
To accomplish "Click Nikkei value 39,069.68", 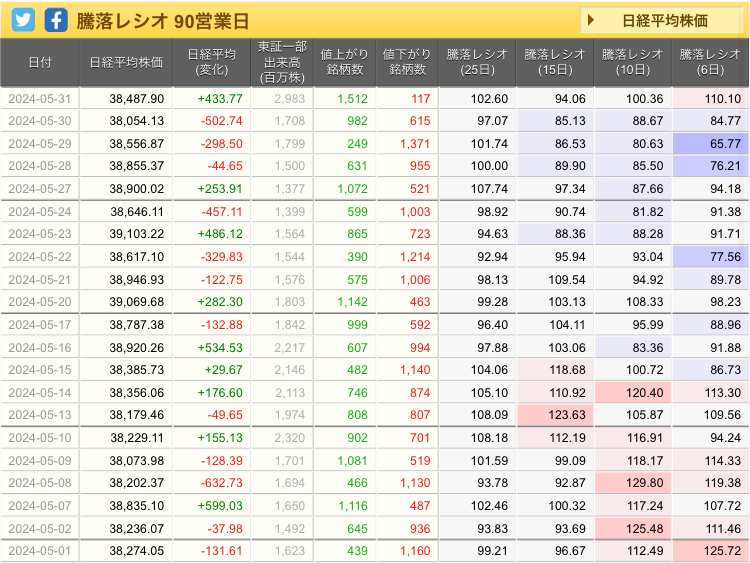I will pyautogui.click(x=137, y=302).
